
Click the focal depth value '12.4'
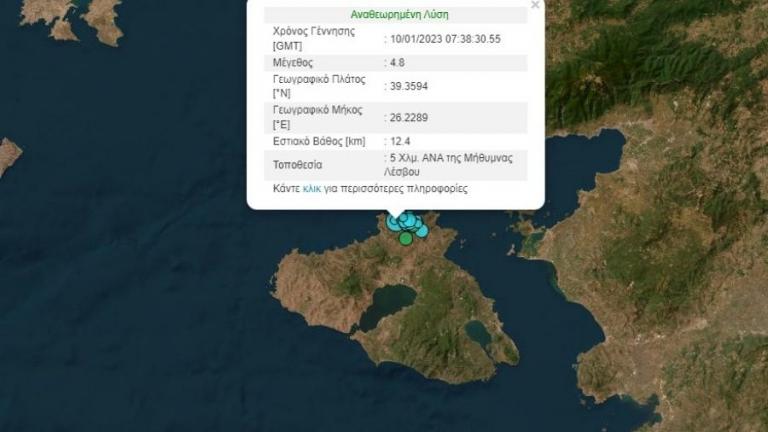(400, 142)
